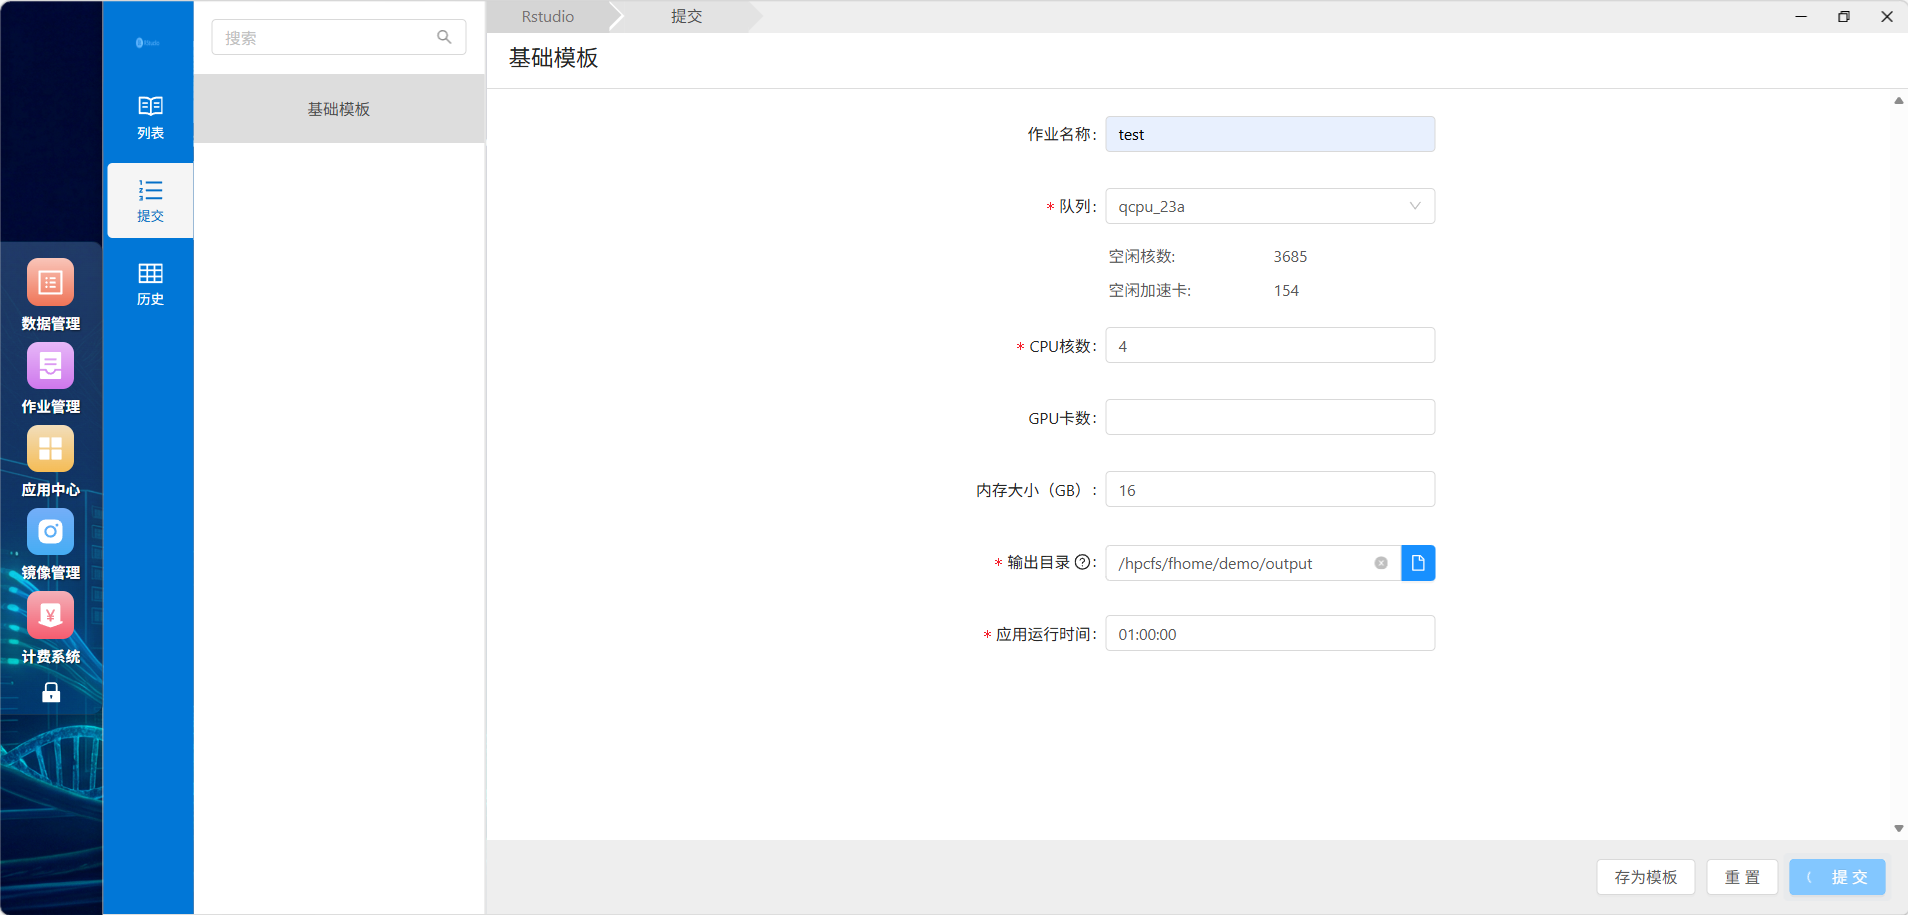Image resolution: width=1908 pixels, height=915 pixels.
Task: Select the 基础模板 template entry
Action: coord(339,109)
